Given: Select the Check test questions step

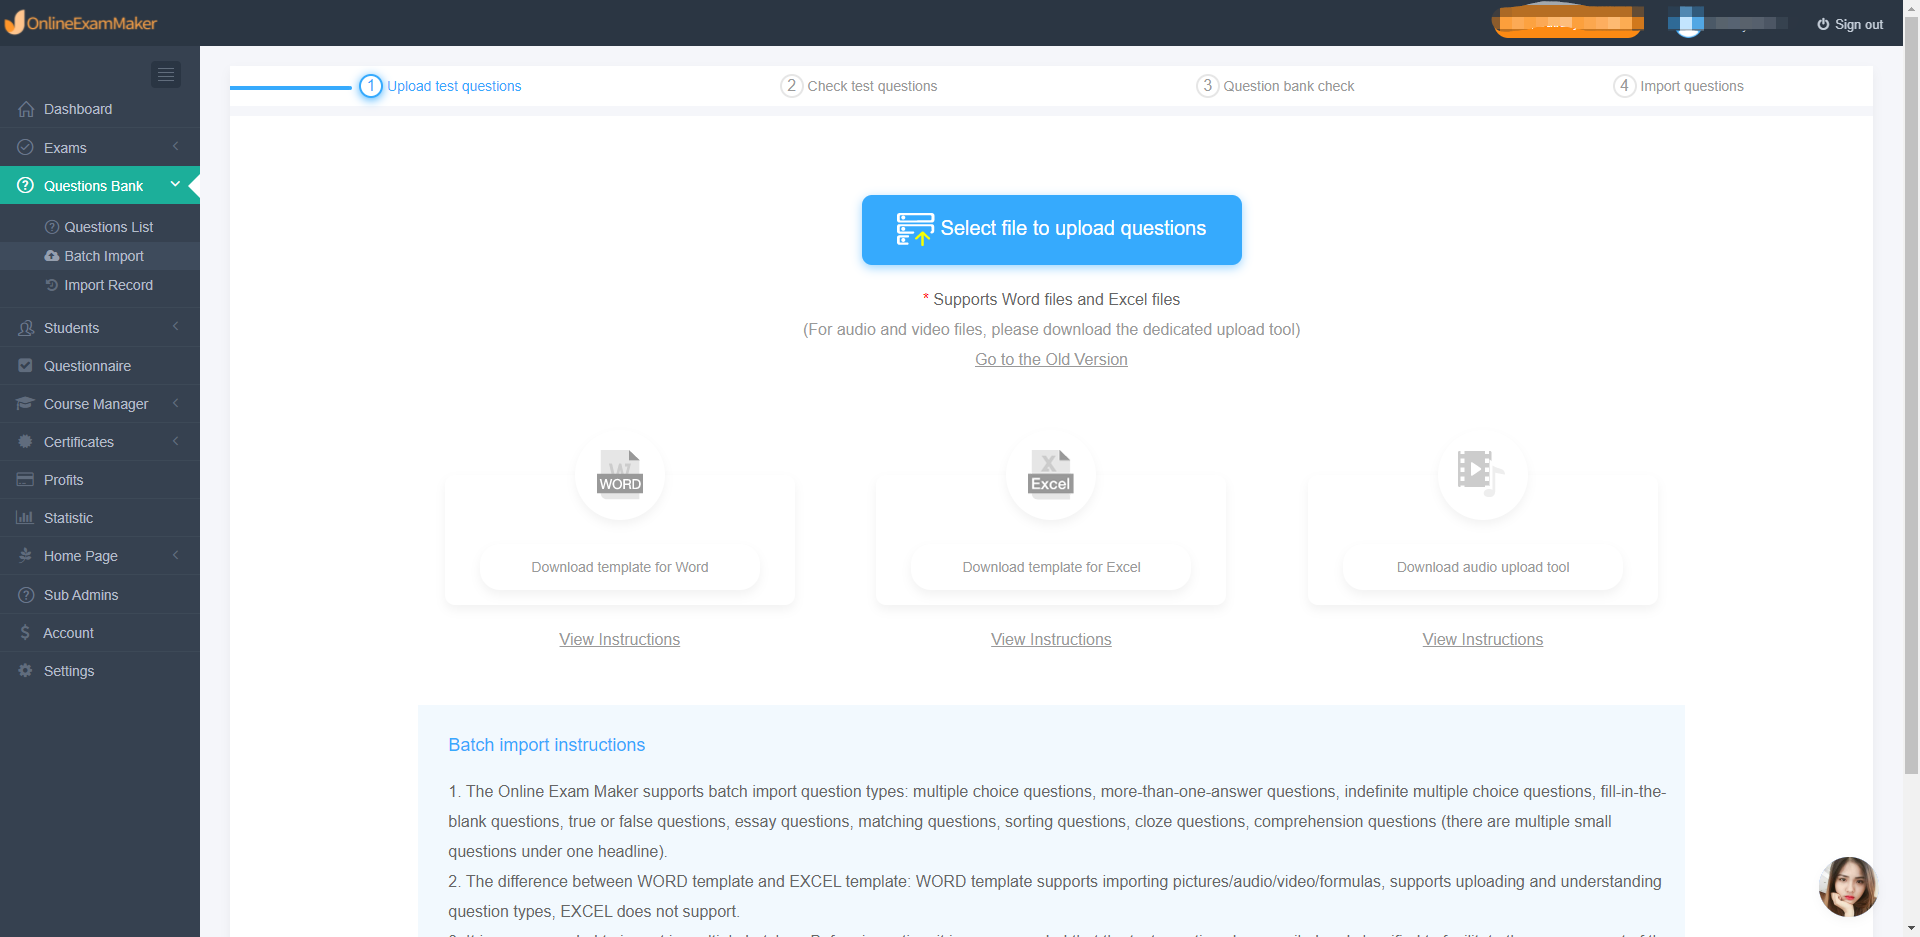Looking at the screenshot, I should (859, 86).
